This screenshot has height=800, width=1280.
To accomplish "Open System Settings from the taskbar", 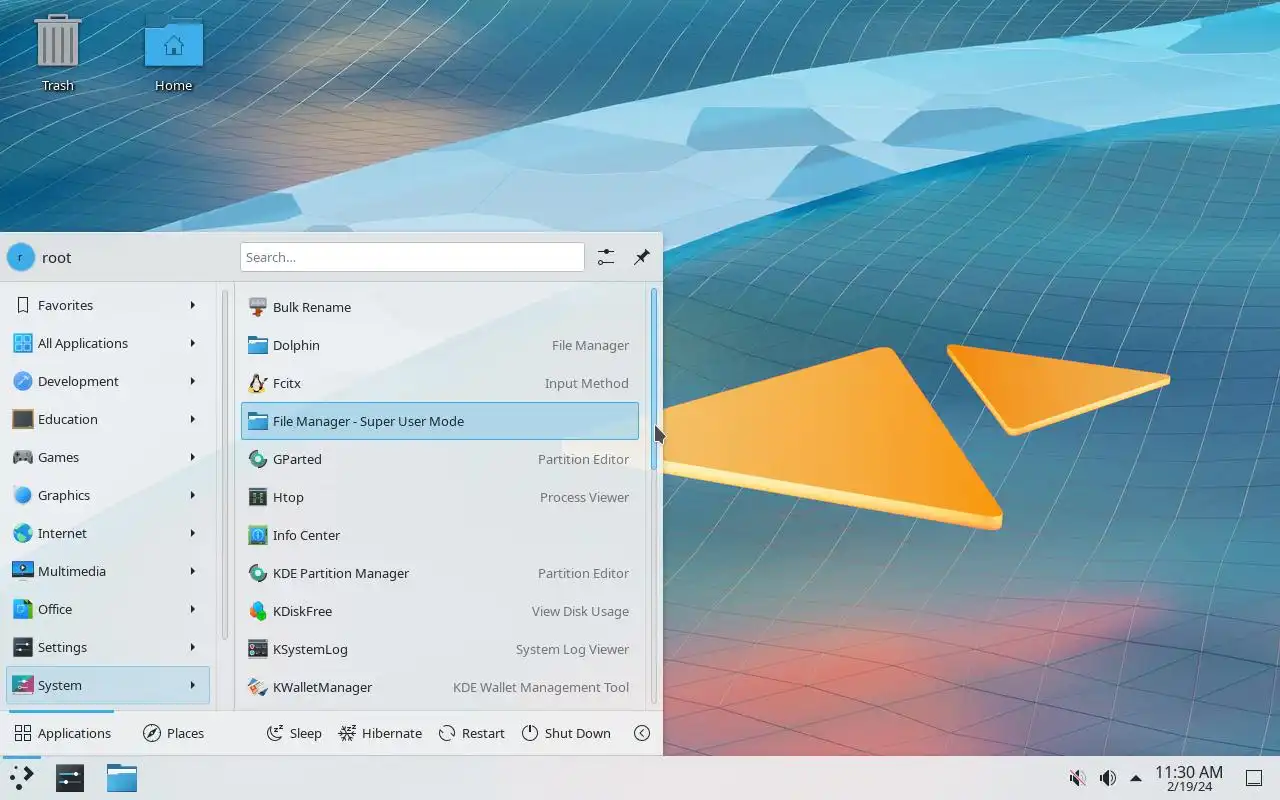I will click(x=70, y=778).
